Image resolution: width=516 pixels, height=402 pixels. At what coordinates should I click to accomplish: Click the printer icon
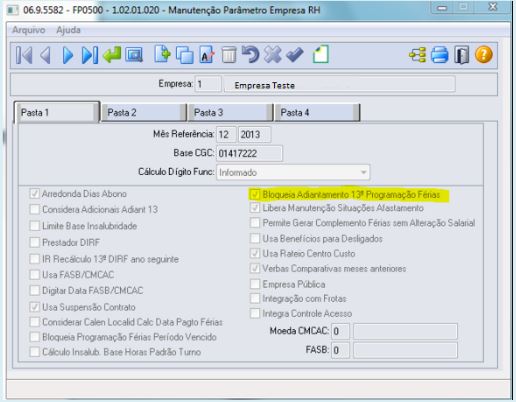click(x=440, y=55)
